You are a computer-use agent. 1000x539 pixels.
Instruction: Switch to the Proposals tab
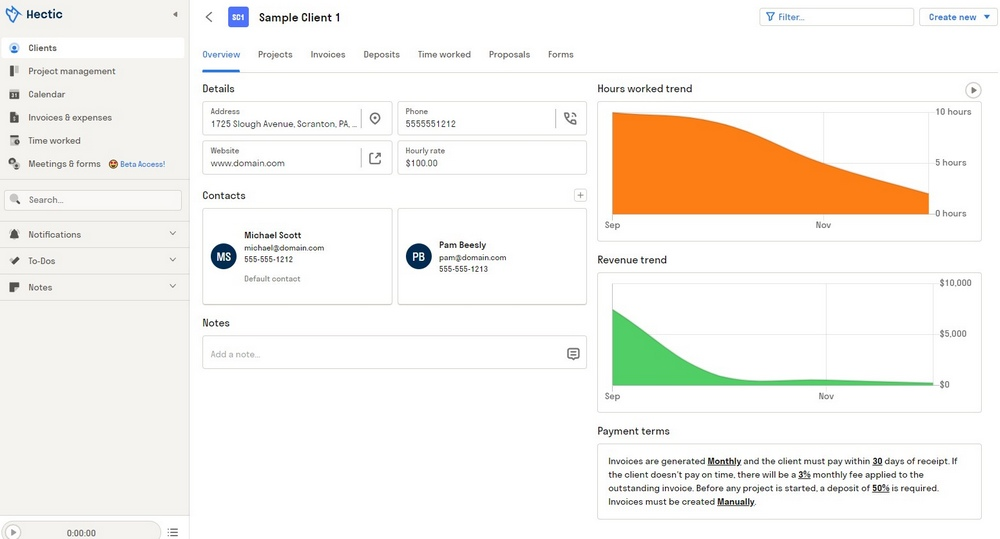click(x=509, y=54)
